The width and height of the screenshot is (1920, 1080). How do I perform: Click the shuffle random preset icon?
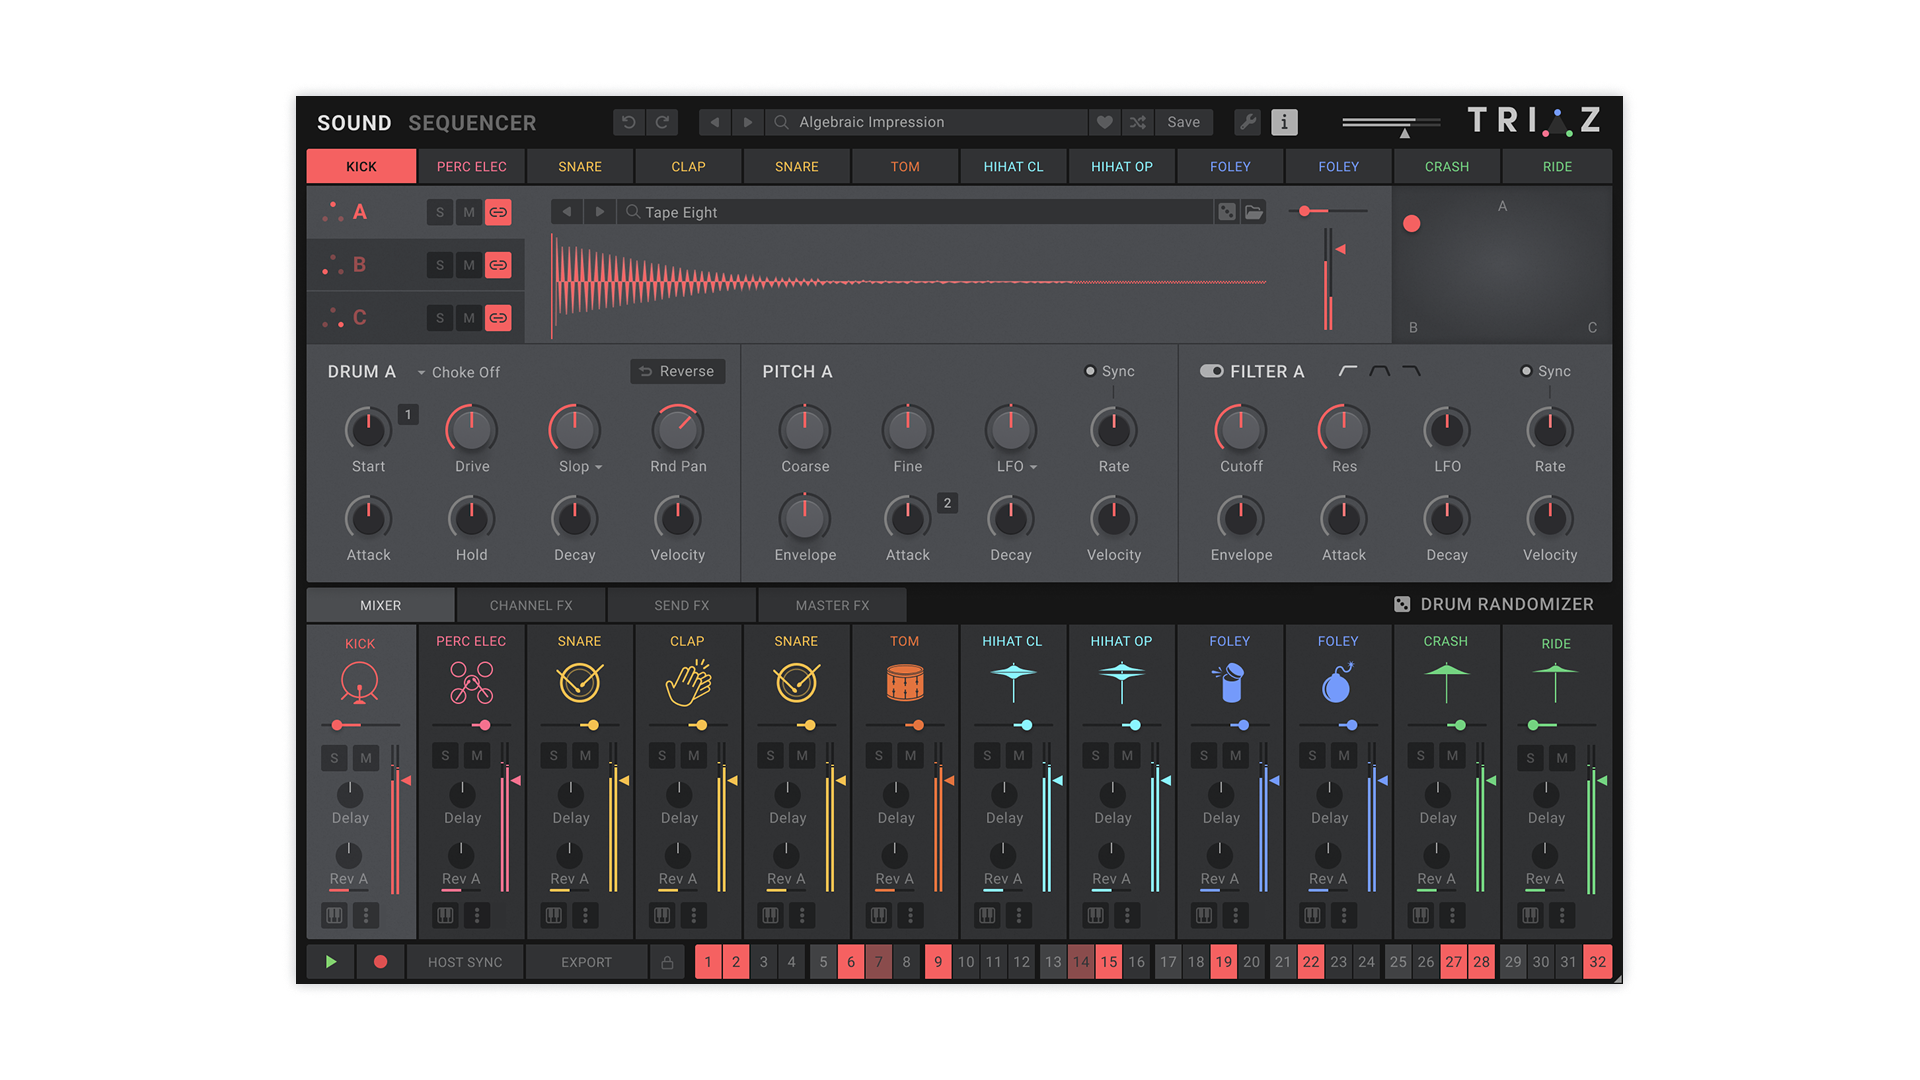pyautogui.click(x=1138, y=122)
